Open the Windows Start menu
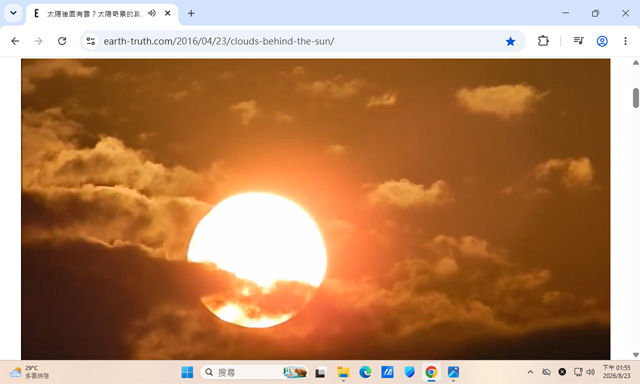The height and width of the screenshot is (384, 640). pyautogui.click(x=187, y=372)
